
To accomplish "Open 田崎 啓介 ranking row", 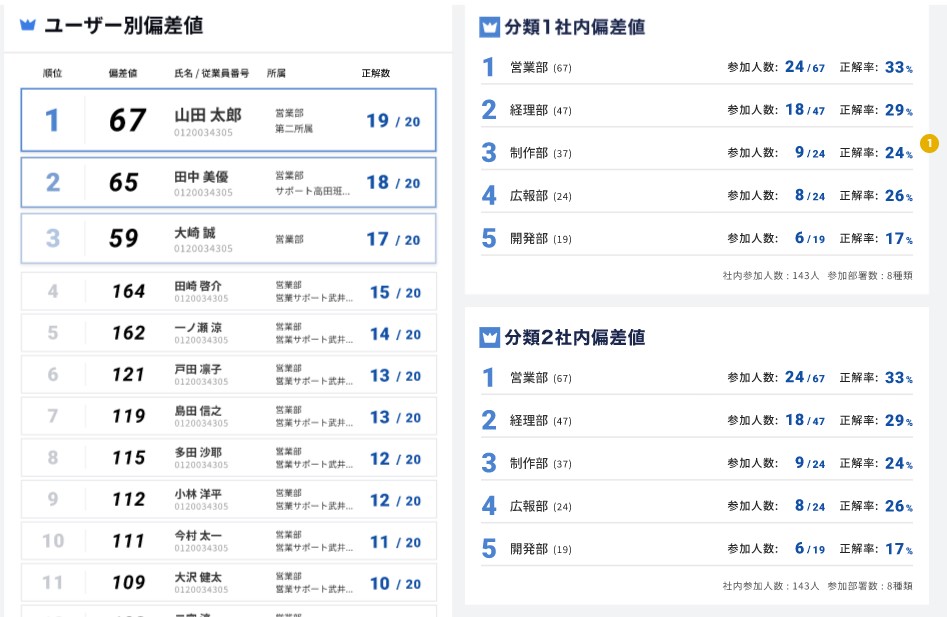I will (228, 292).
